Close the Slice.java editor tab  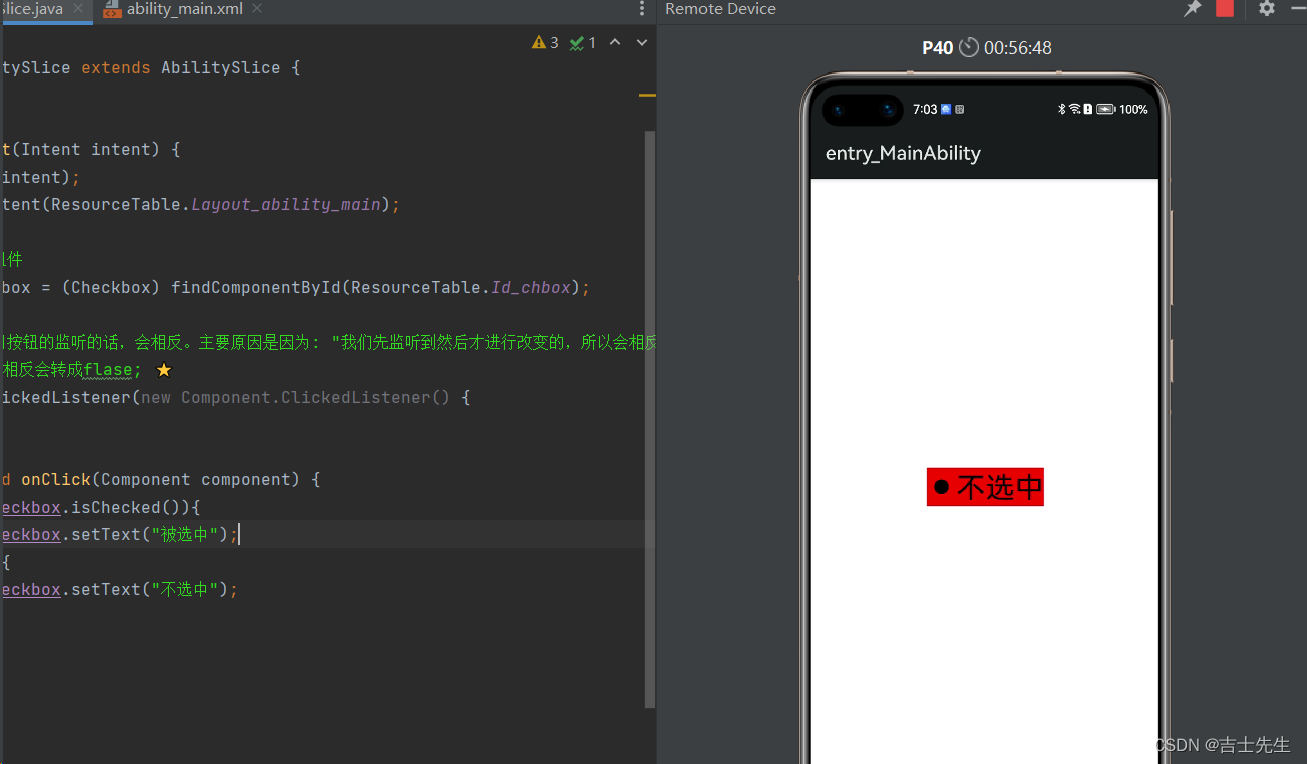pyautogui.click(x=79, y=9)
